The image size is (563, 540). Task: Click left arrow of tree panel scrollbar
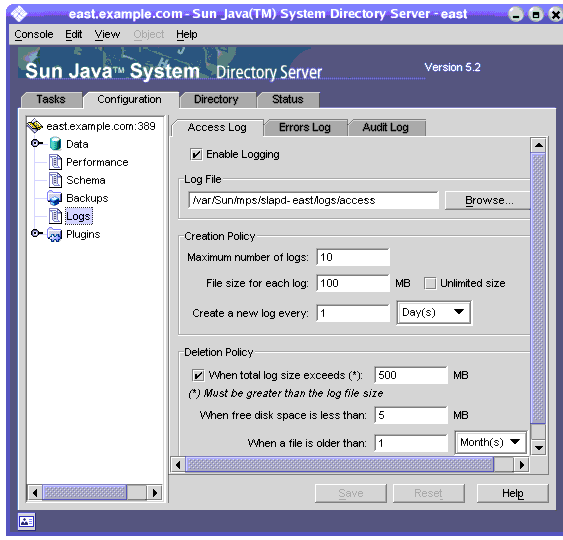click(x=35, y=492)
